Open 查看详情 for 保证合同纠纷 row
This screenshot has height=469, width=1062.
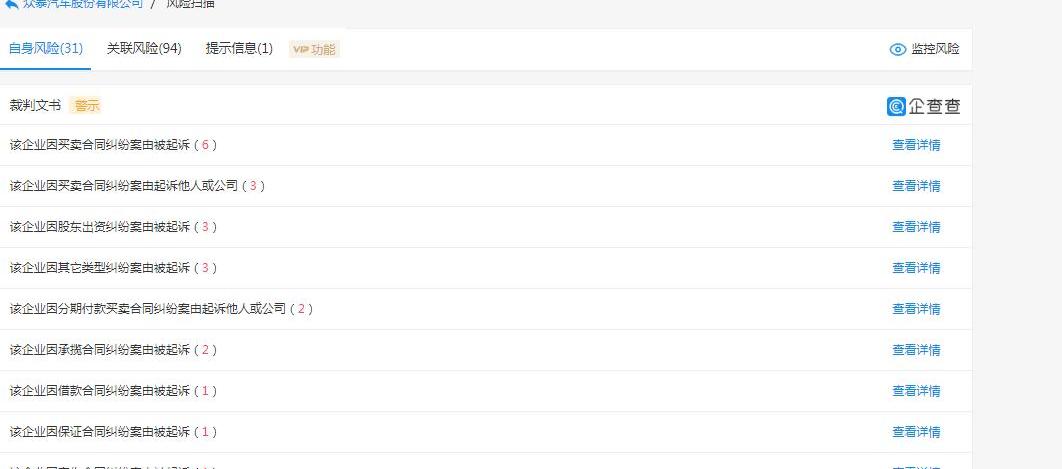916,432
